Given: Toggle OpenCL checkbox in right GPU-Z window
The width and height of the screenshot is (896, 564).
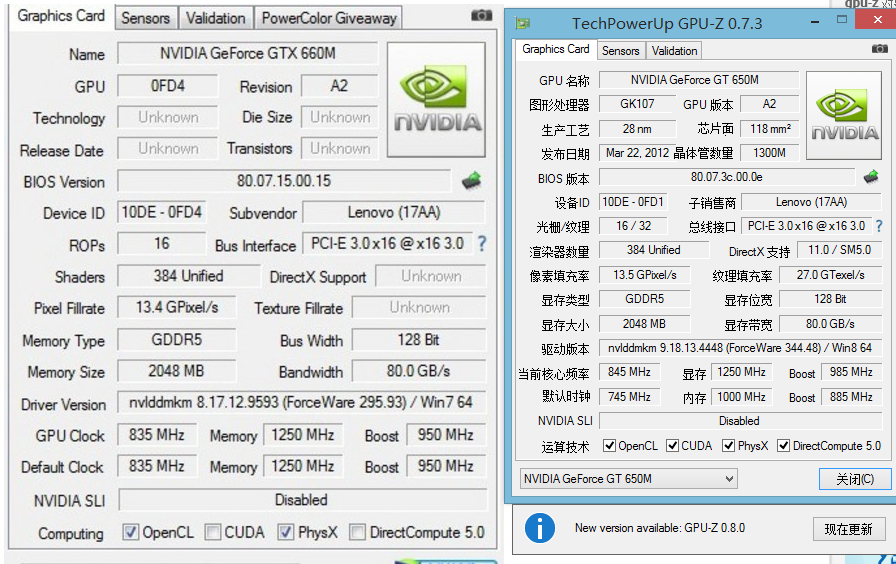Looking at the screenshot, I should coord(610,446).
